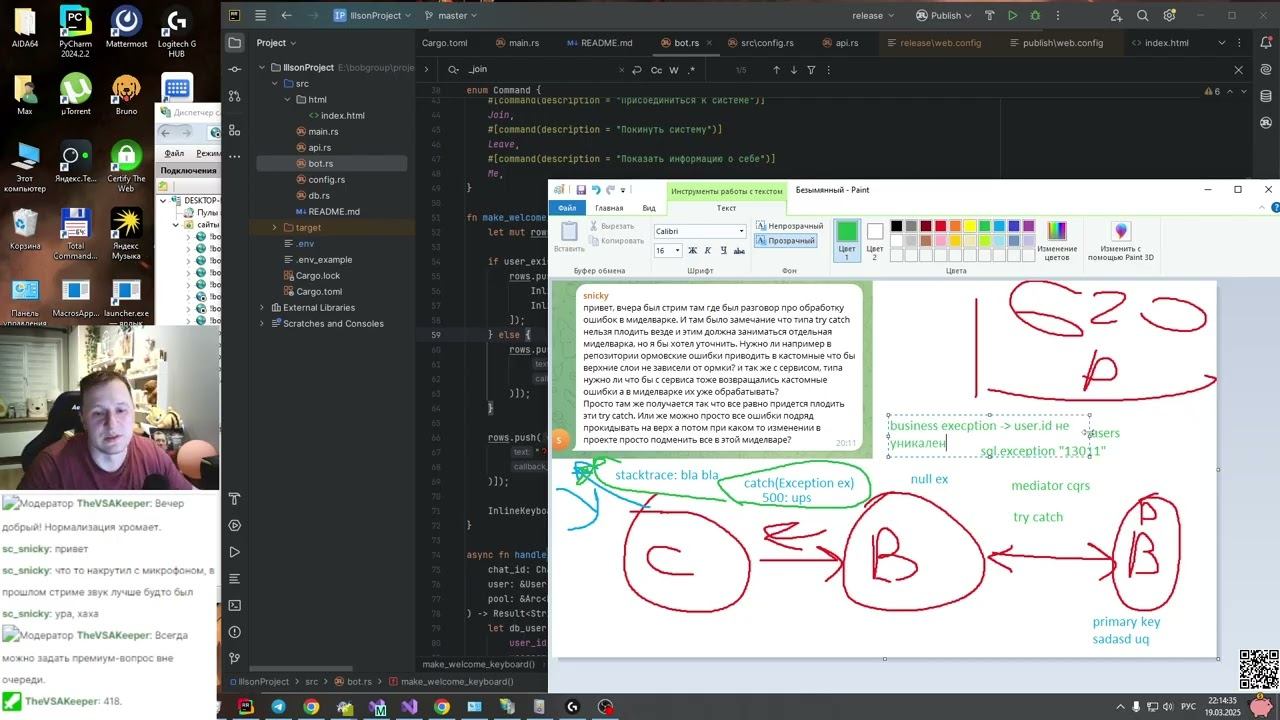The image size is (1280, 720).
Task: Switch to the api.rs editor tab
Action: (x=840, y=43)
